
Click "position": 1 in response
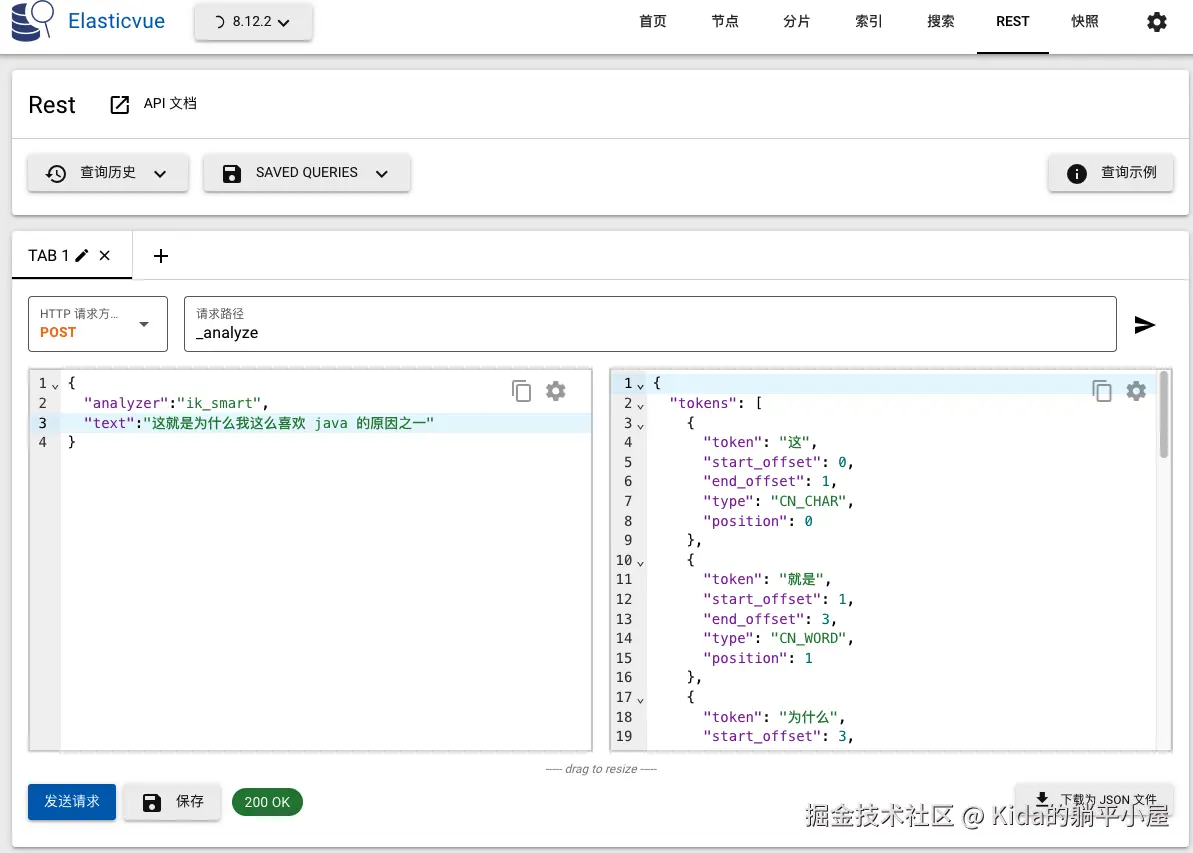click(x=758, y=658)
